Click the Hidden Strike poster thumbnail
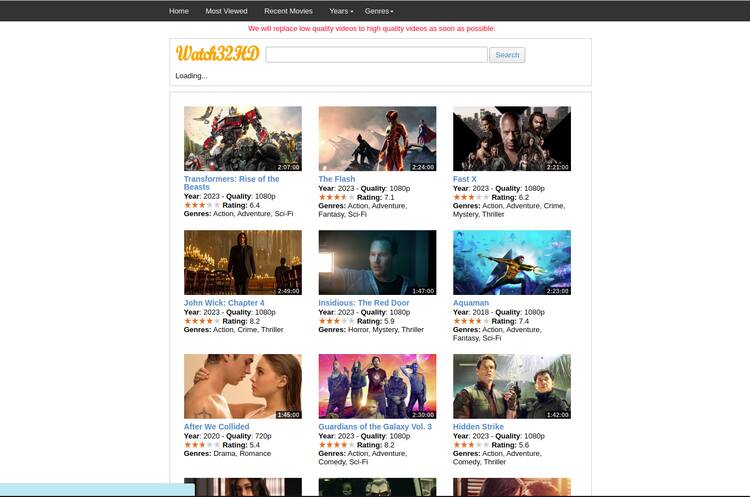Viewport: 750px width, 497px height. pos(512,386)
